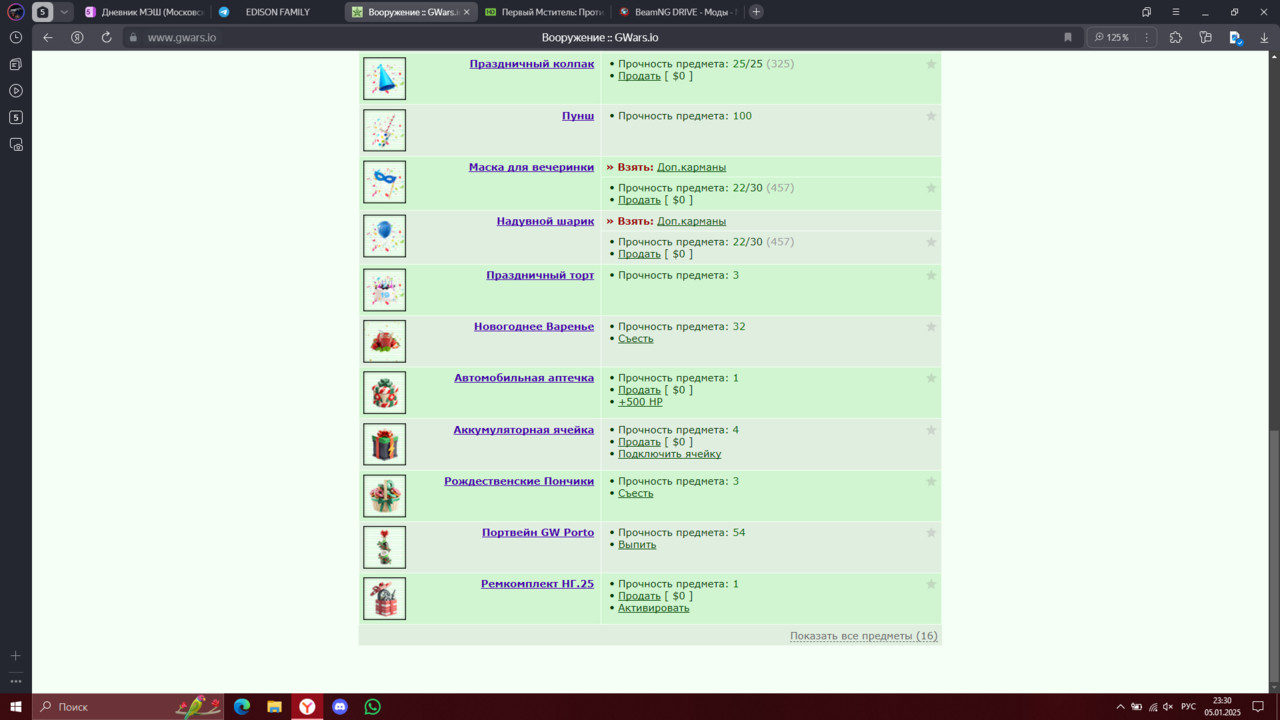This screenshot has height=720, width=1280.
Task: Open the browser extensions puzzle icon
Action: (1176, 37)
